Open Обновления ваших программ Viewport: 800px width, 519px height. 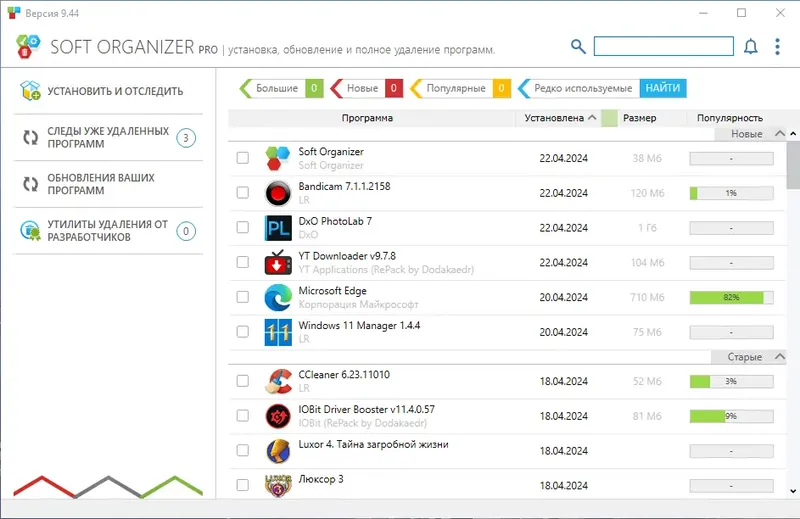point(108,184)
